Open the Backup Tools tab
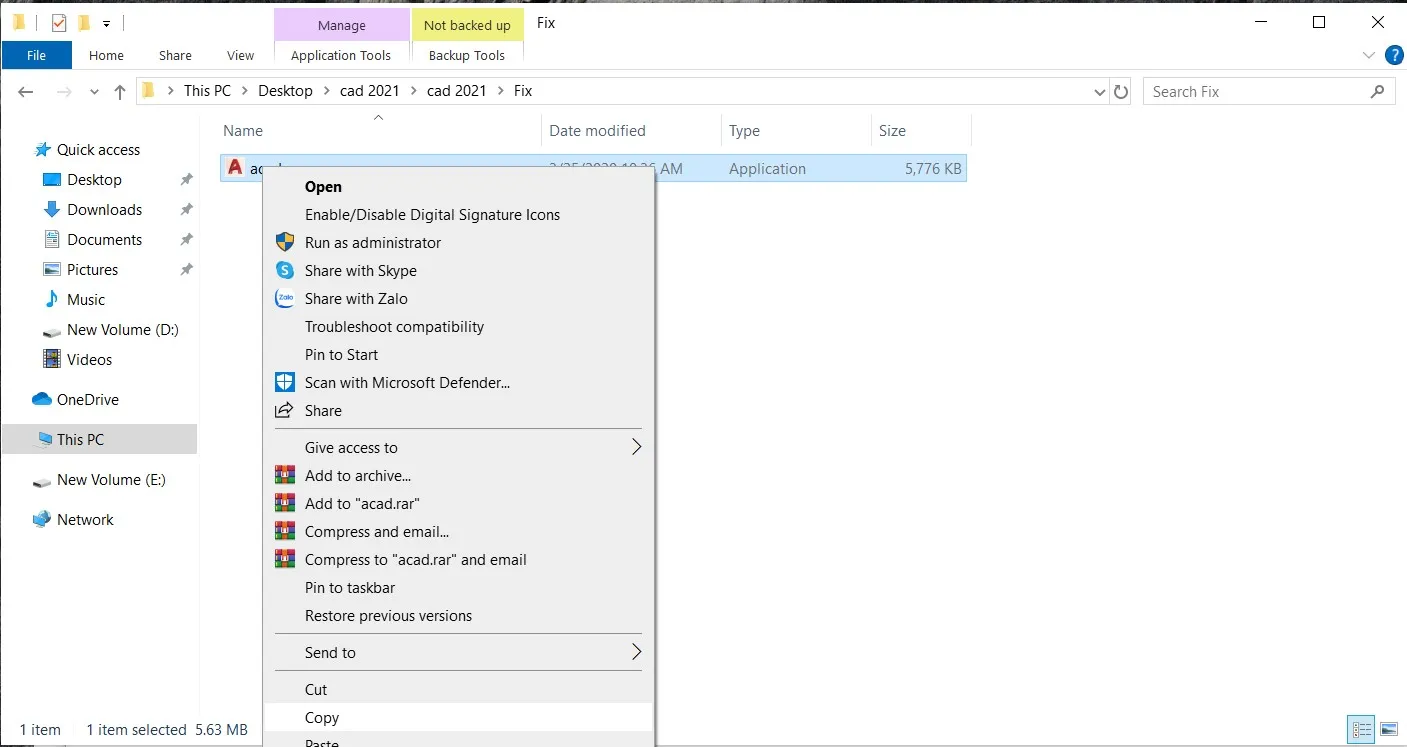Screen dimensions: 1407x747 pyautogui.click(x=467, y=55)
